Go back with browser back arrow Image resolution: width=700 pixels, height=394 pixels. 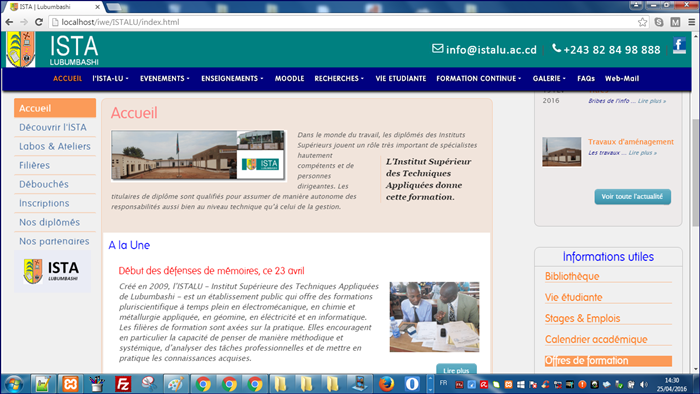[x=9, y=22]
